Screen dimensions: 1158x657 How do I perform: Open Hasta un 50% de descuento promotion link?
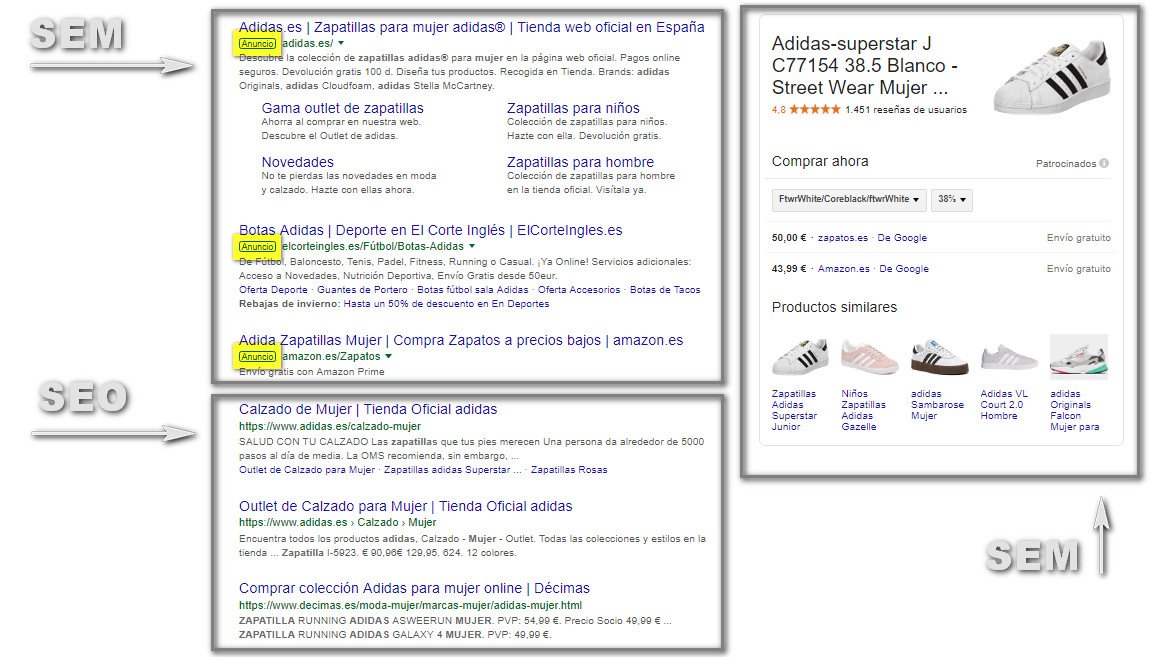pos(446,304)
